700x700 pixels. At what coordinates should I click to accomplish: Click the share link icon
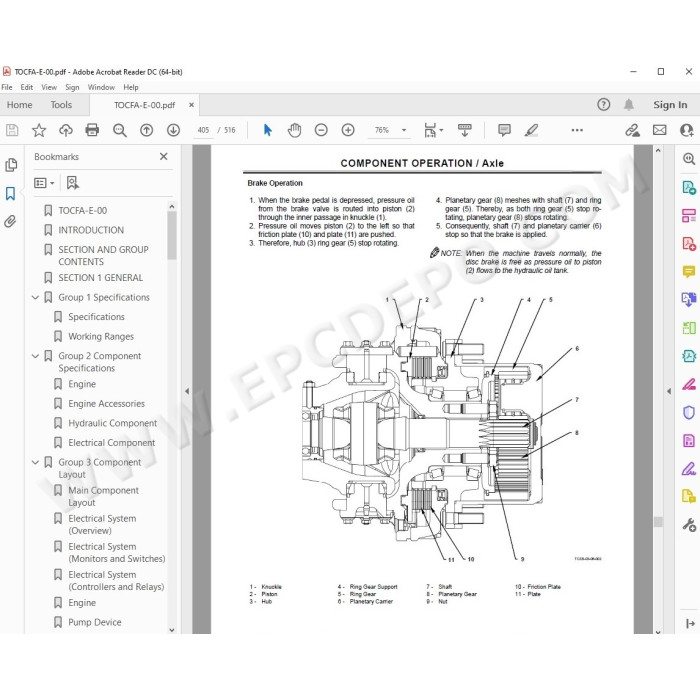632,130
